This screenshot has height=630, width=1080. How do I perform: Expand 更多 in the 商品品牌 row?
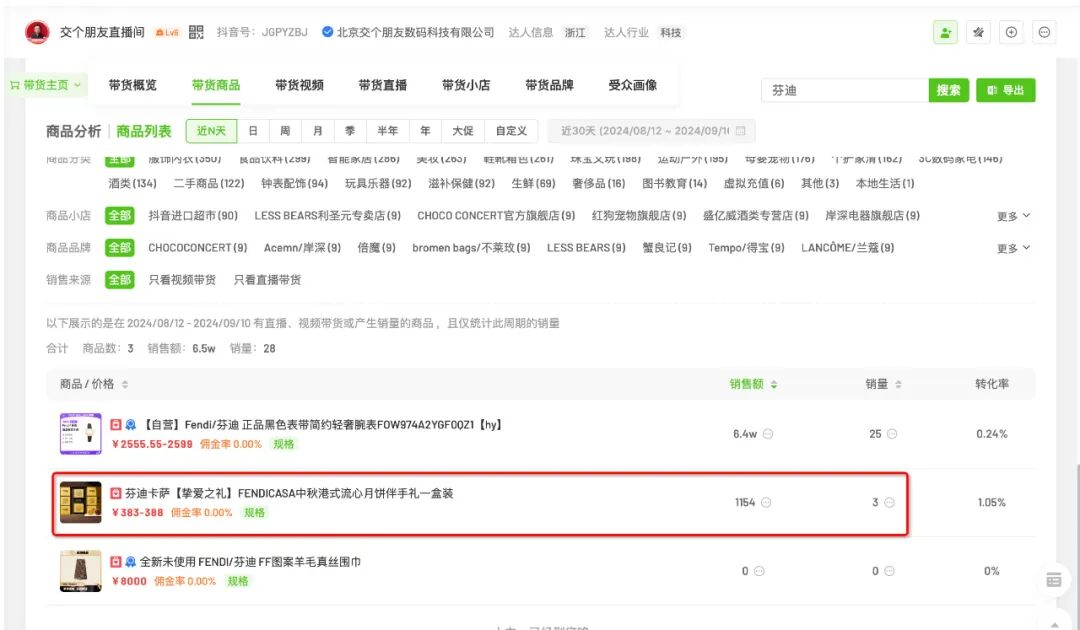coord(1013,248)
